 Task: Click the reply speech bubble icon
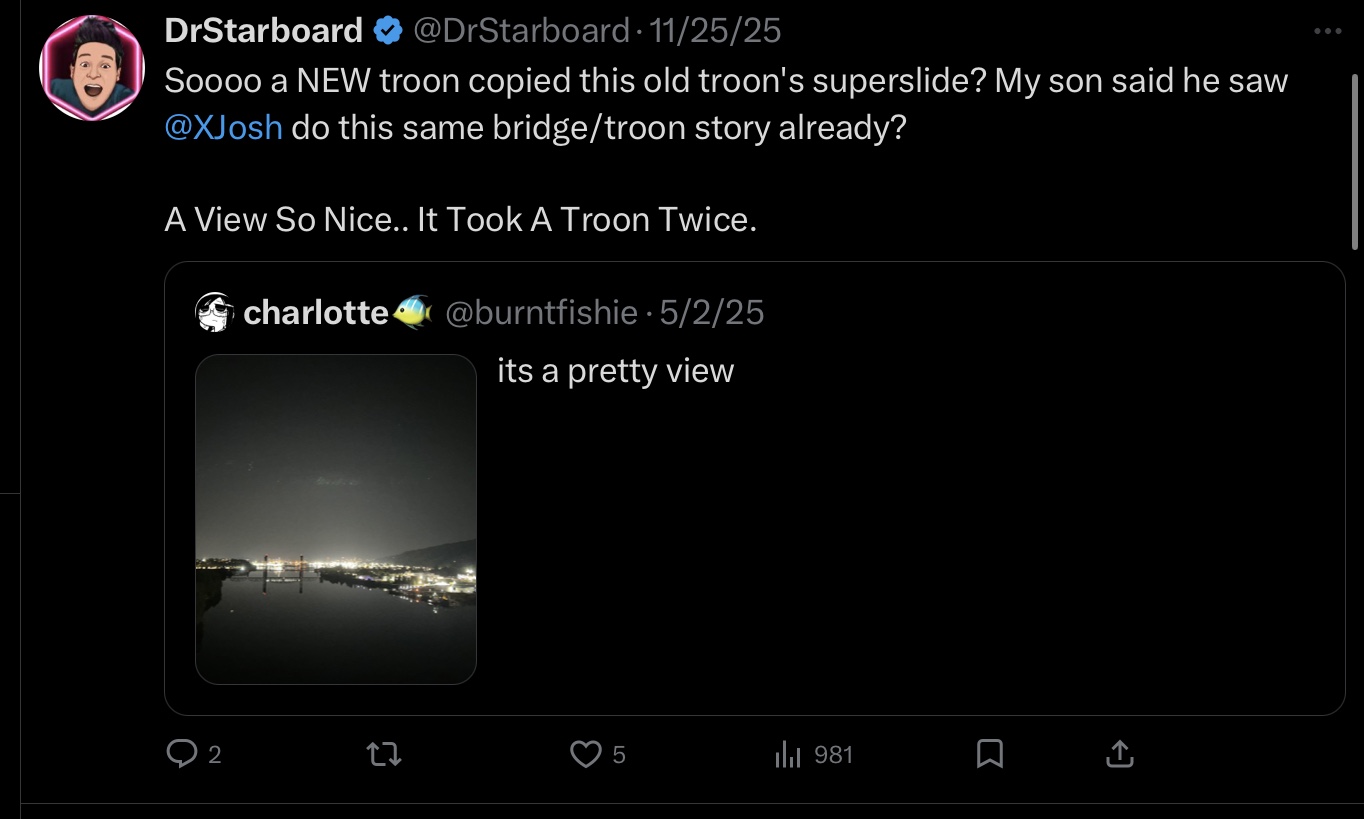point(182,753)
